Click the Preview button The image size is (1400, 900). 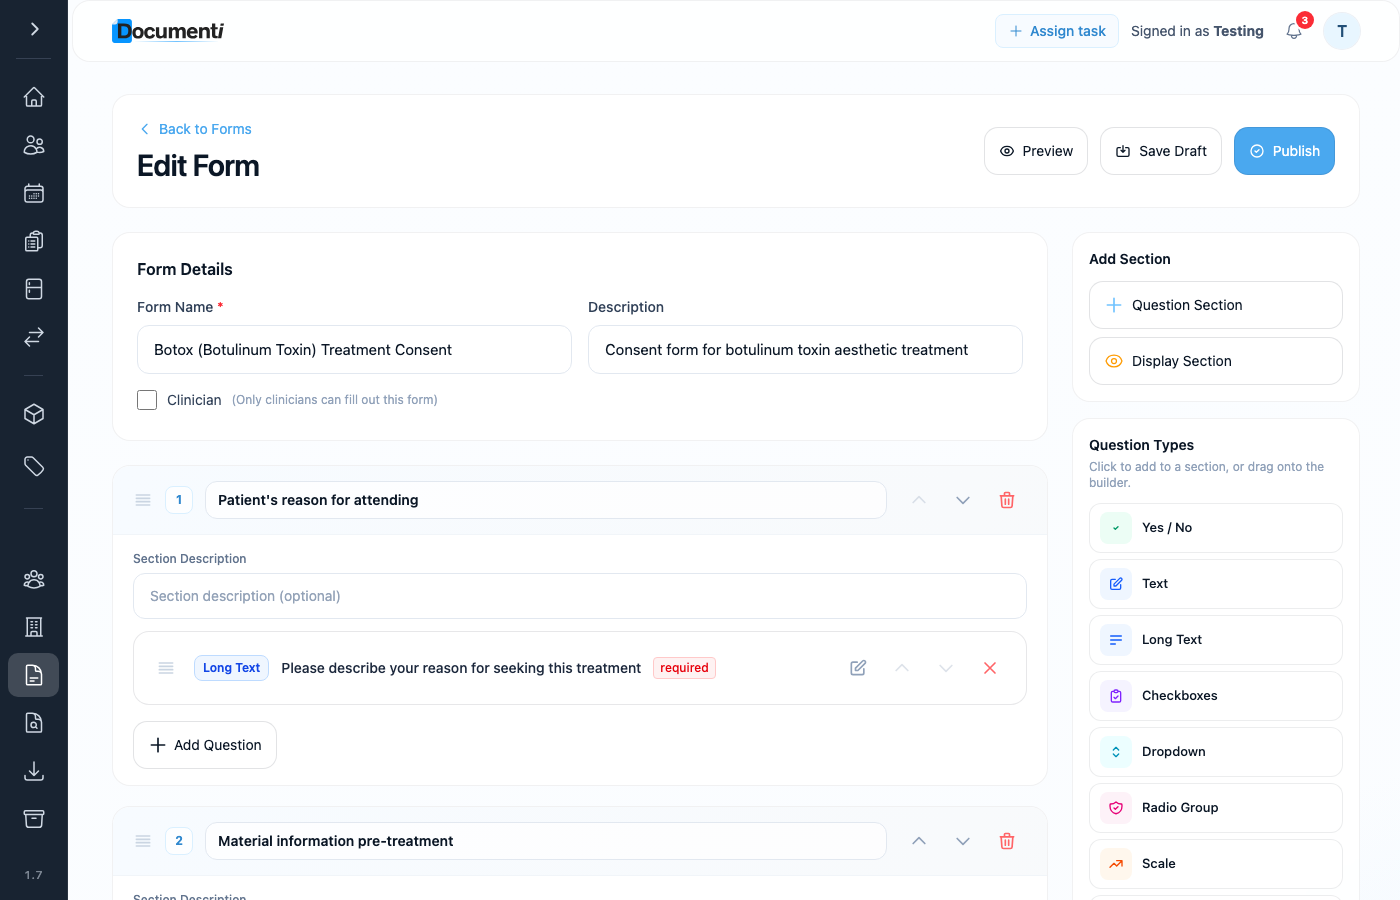(x=1036, y=151)
